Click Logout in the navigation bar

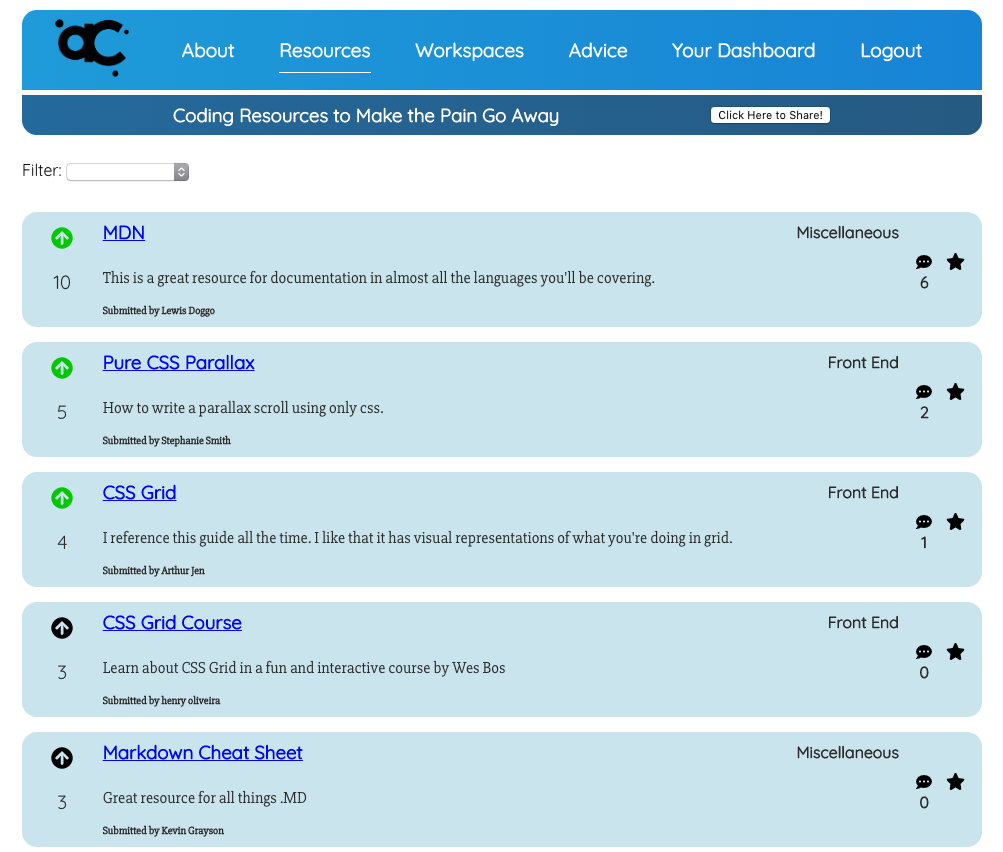pyautogui.click(x=890, y=51)
